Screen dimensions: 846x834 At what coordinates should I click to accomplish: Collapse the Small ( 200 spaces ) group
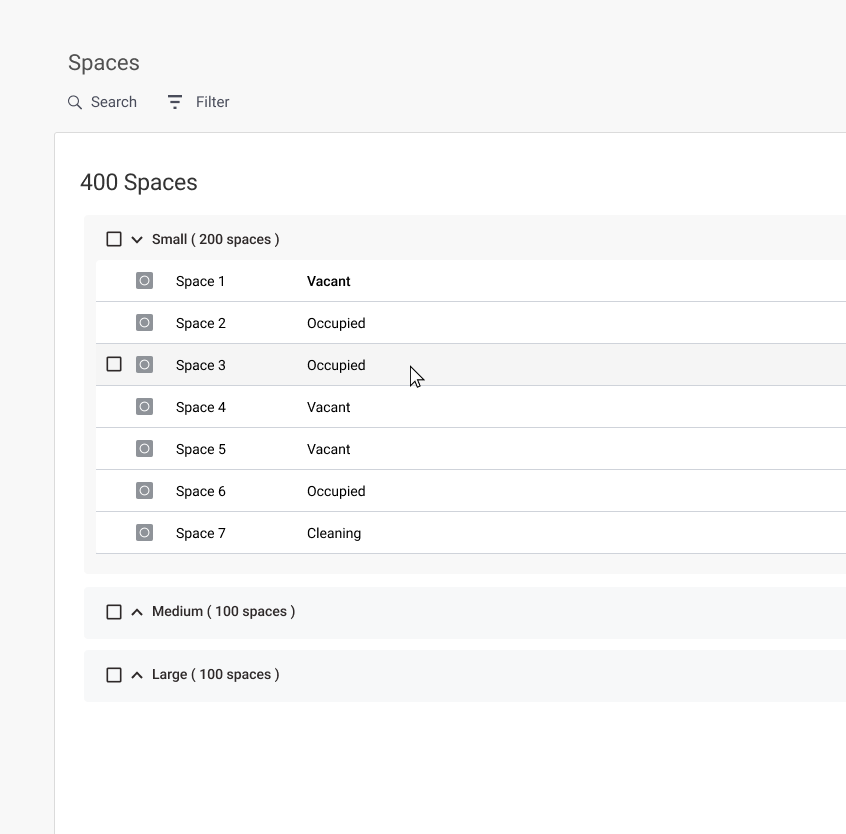click(x=137, y=239)
